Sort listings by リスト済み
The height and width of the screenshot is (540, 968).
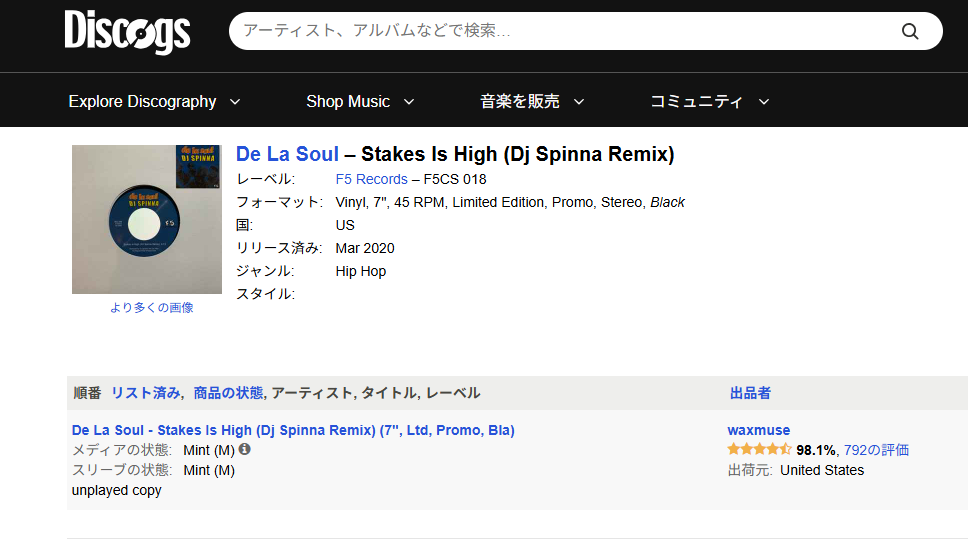pos(146,393)
